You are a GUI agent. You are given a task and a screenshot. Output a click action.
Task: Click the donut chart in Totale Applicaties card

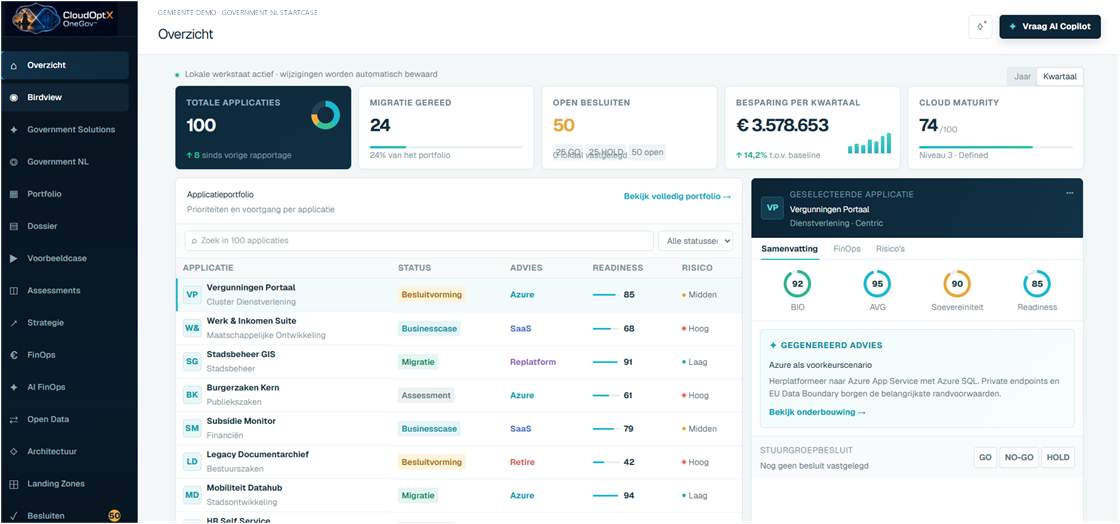[x=325, y=116]
